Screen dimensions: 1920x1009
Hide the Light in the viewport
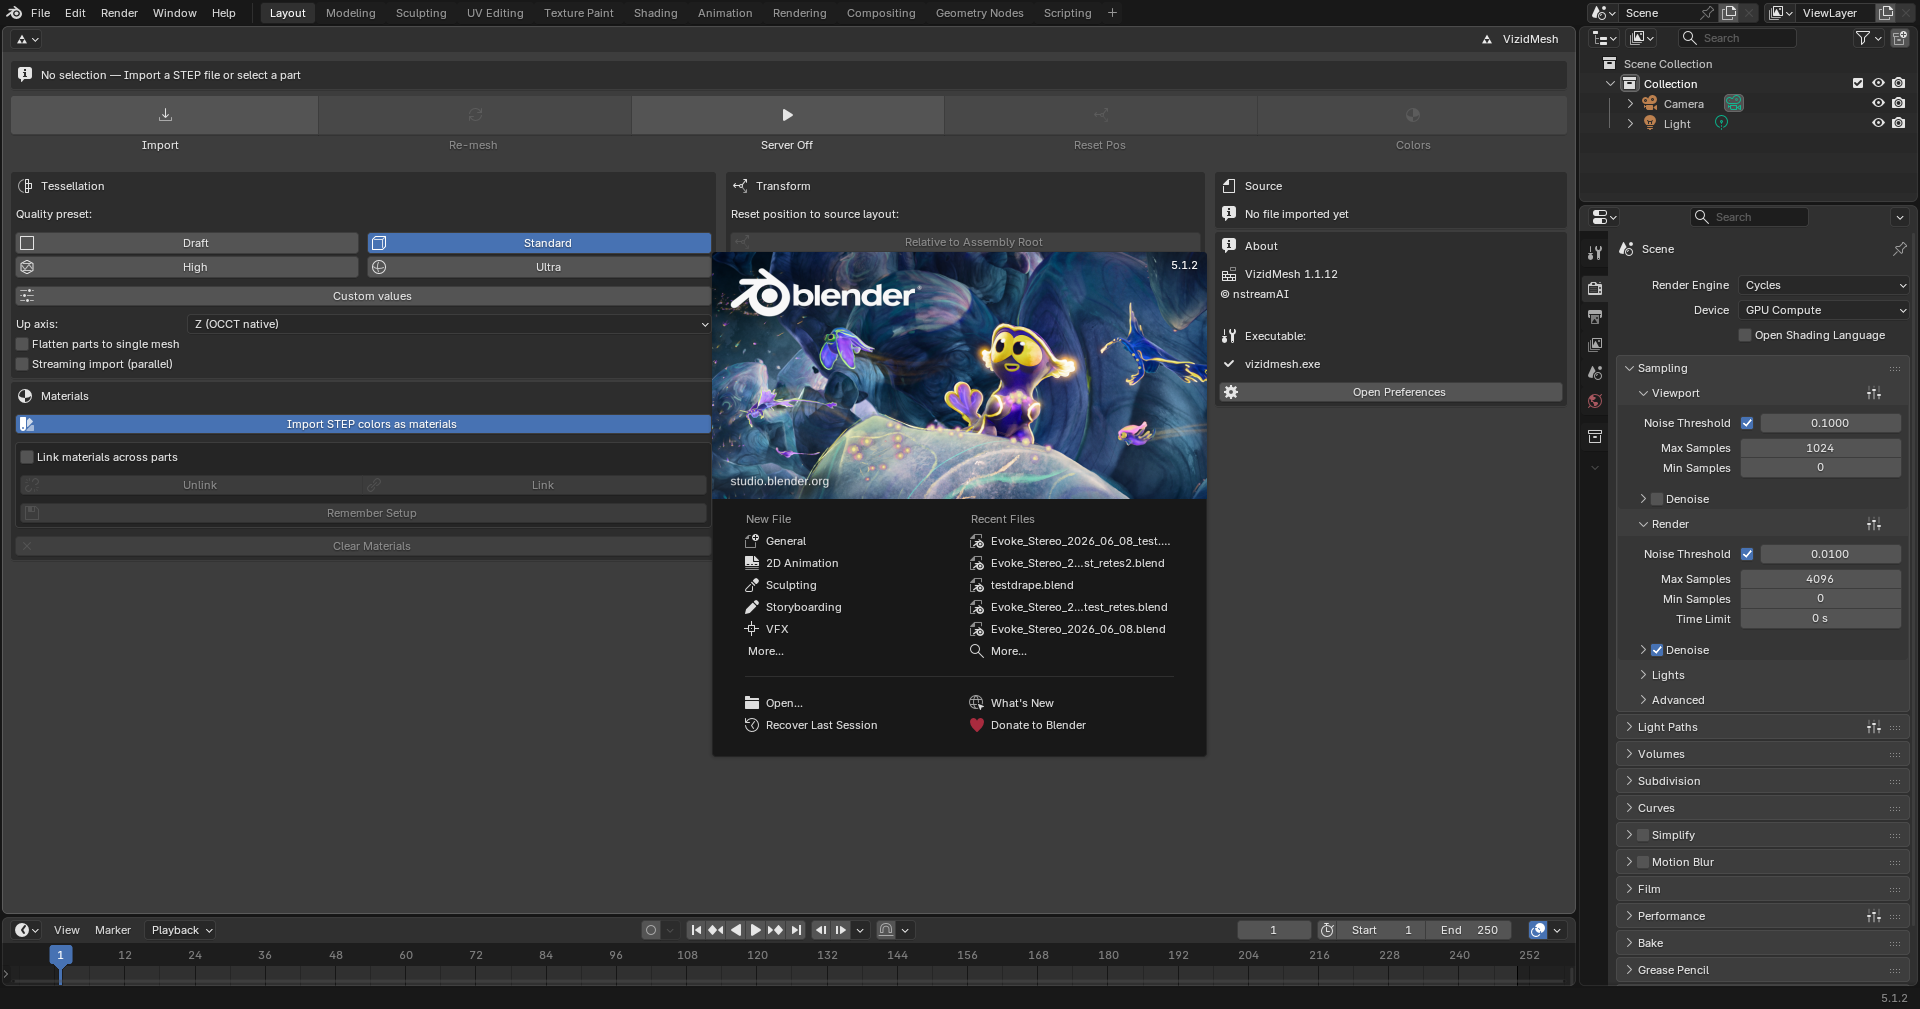tap(1878, 123)
